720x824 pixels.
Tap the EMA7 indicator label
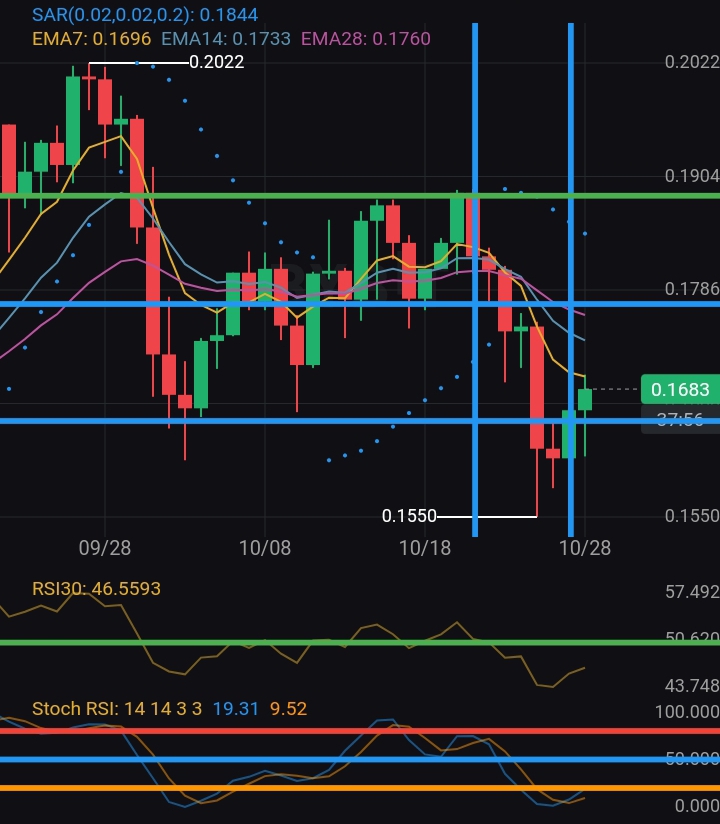coord(91,39)
